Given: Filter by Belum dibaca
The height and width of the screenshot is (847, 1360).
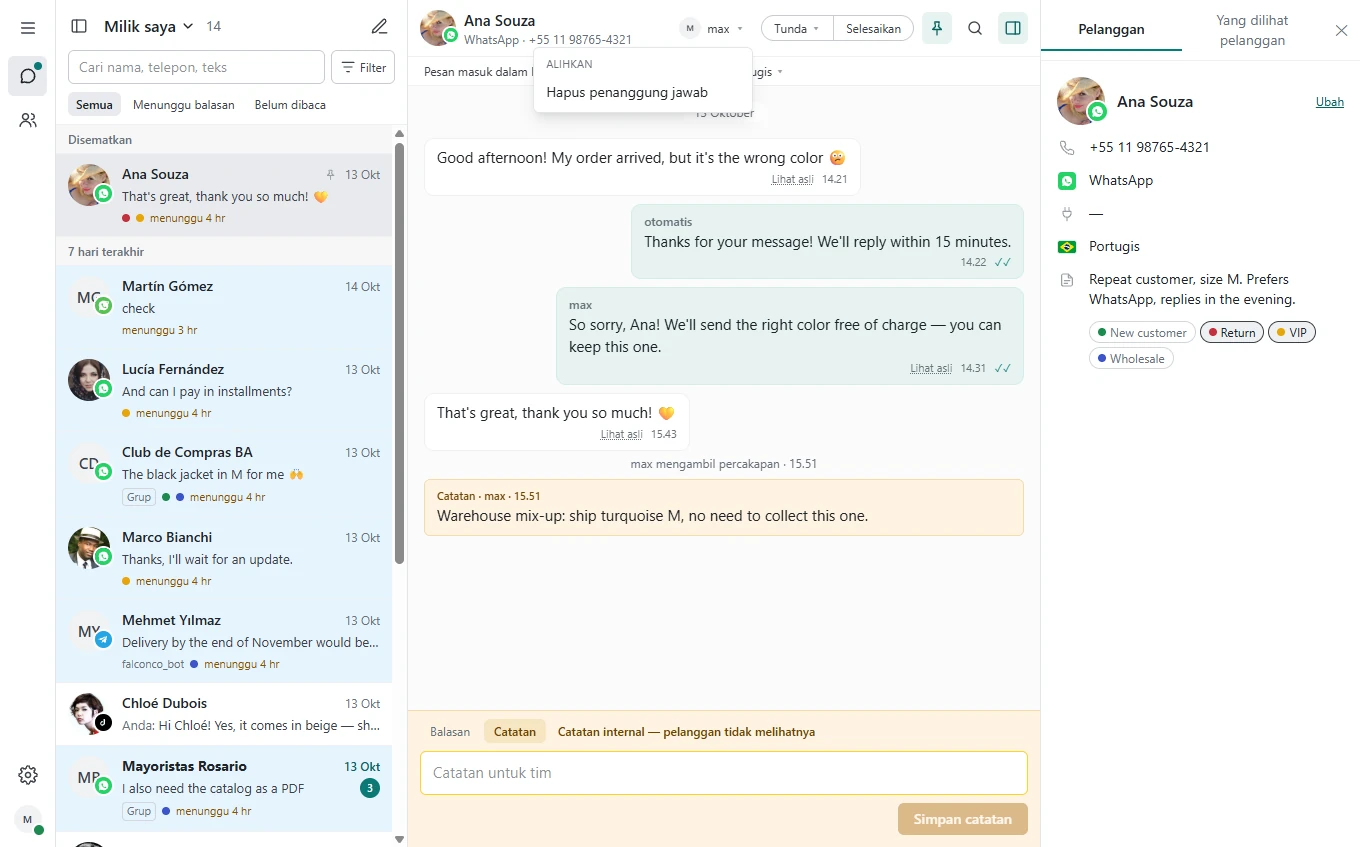Looking at the screenshot, I should pyautogui.click(x=290, y=104).
